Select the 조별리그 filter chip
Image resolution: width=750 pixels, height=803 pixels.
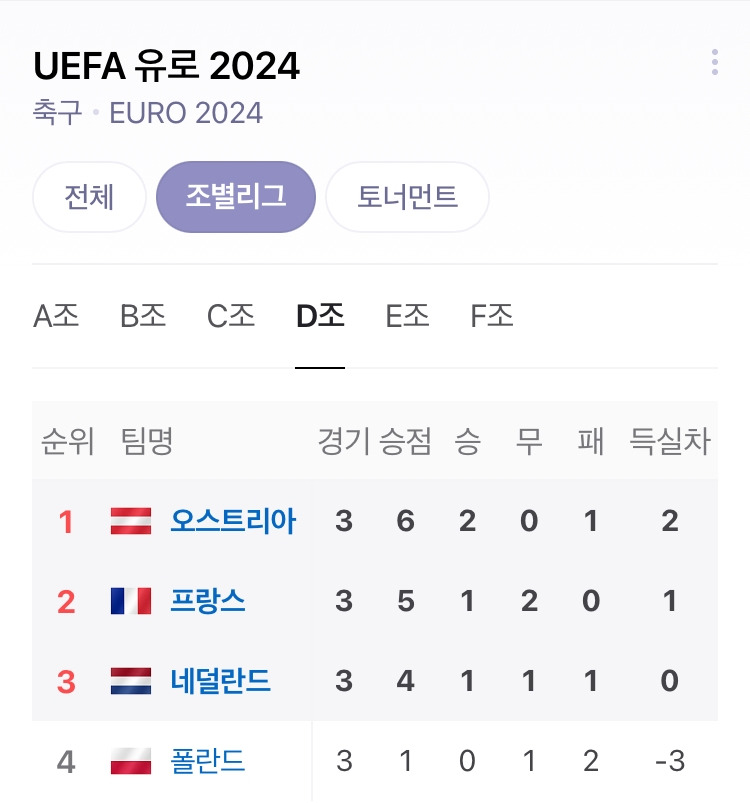(x=235, y=197)
